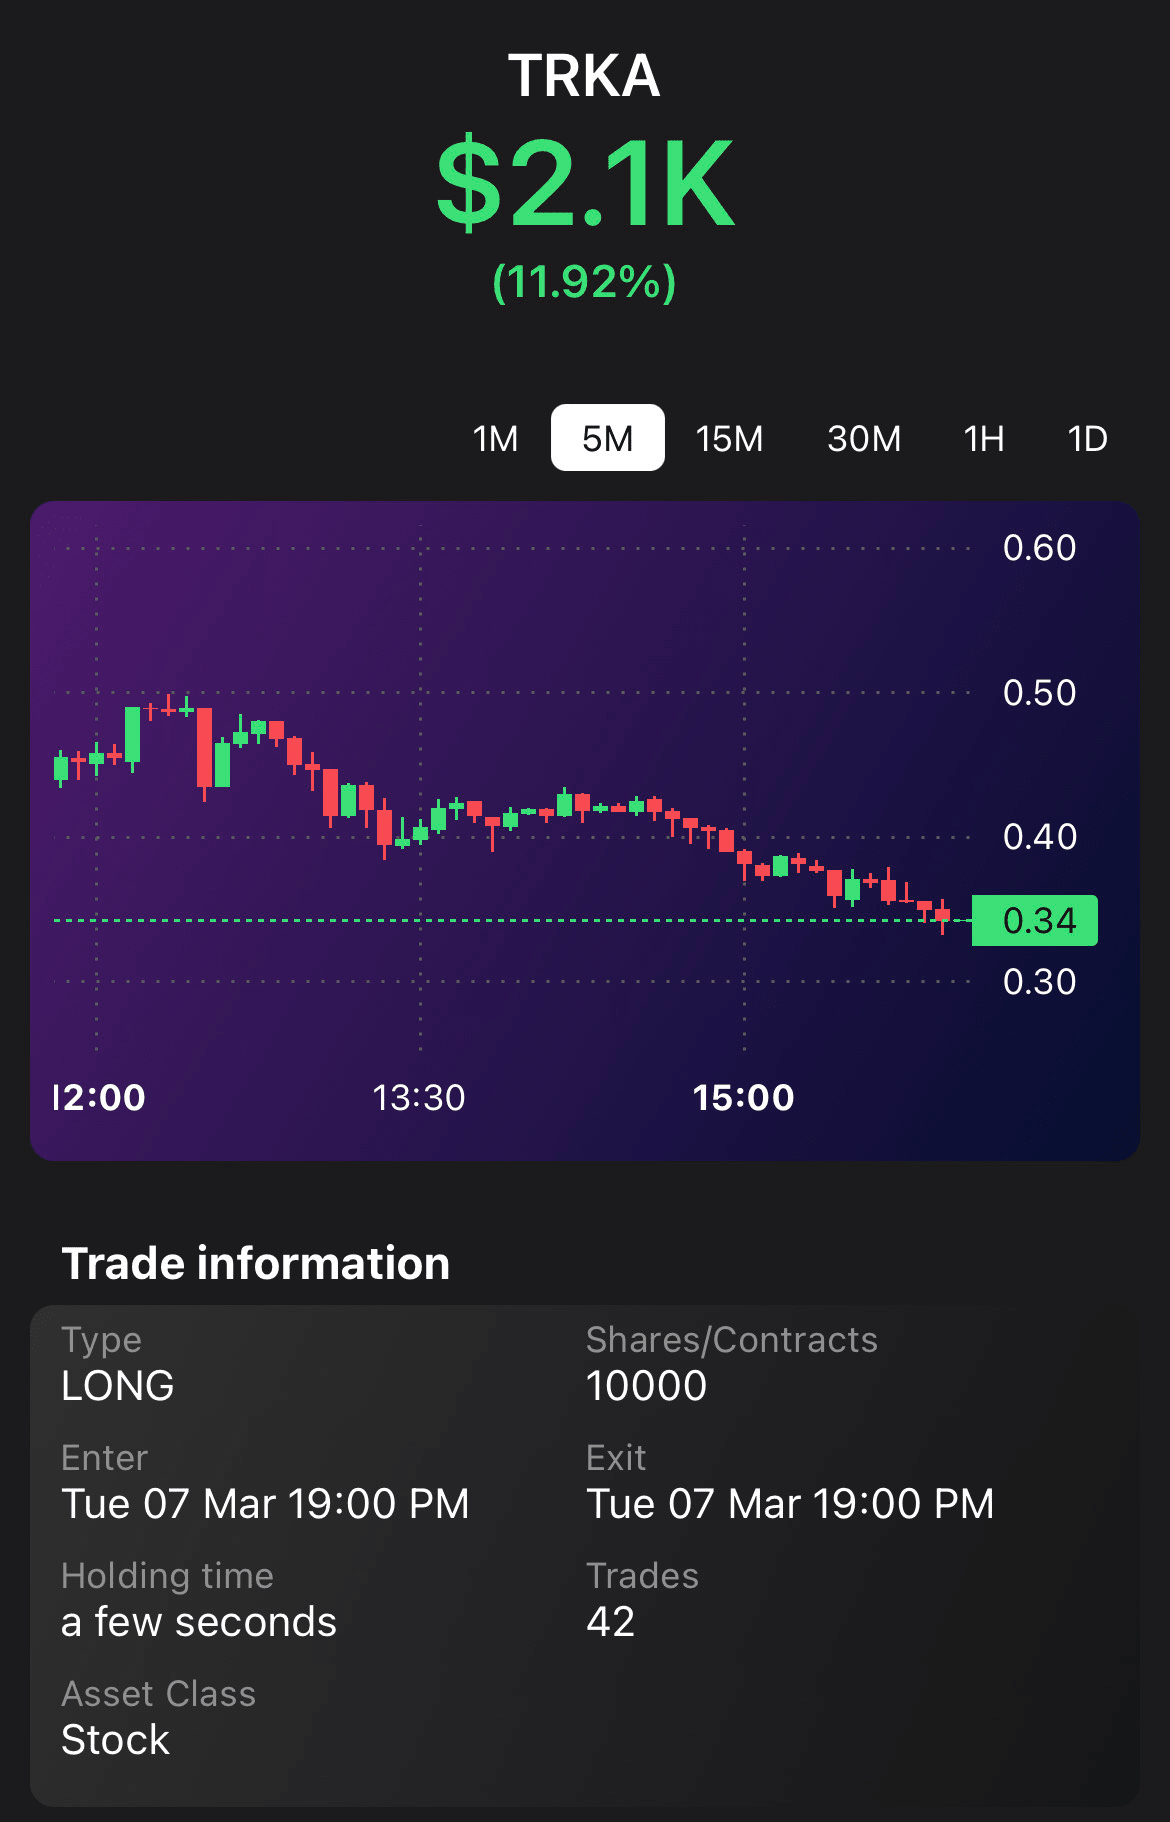This screenshot has height=1822, width=1170.
Task: Switch to the 5M chart interval
Action: (x=607, y=438)
